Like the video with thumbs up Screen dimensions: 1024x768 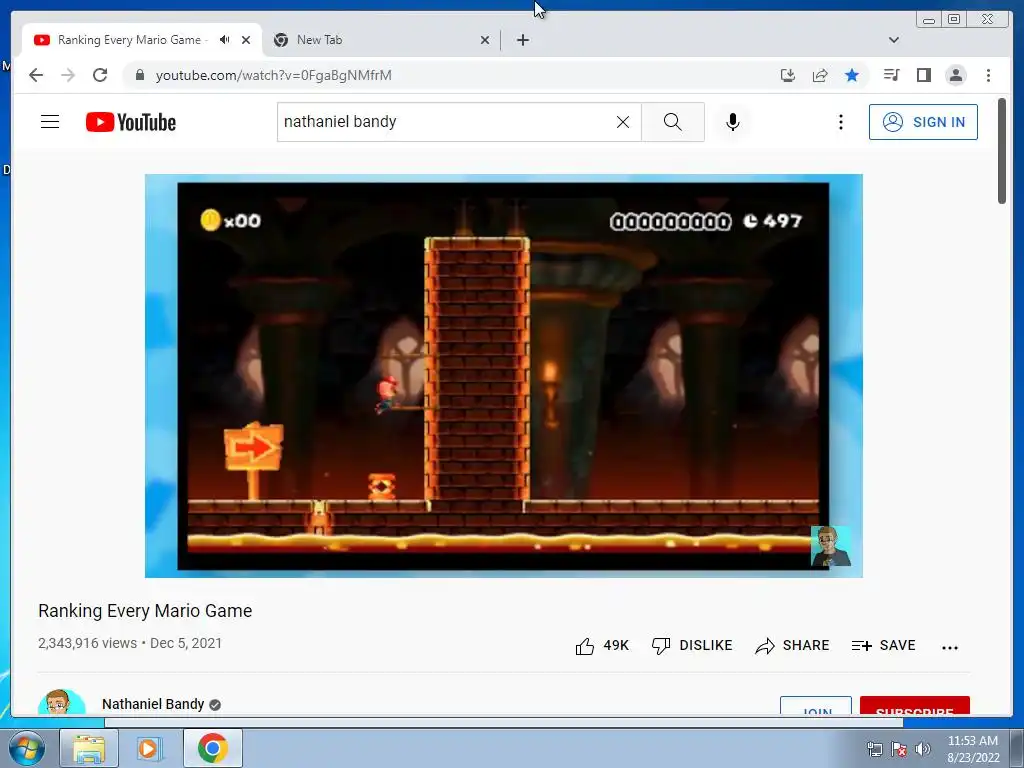pos(601,646)
